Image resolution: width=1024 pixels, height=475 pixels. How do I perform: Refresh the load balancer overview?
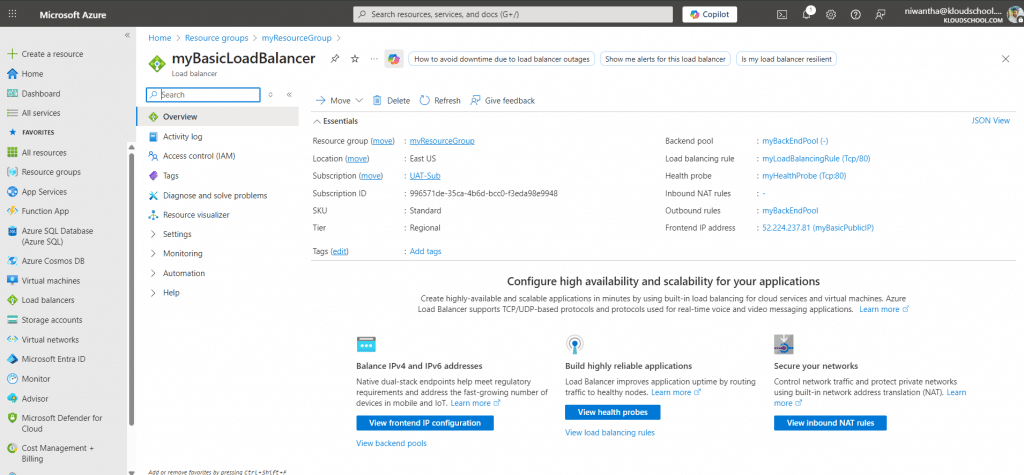click(440, 101)
